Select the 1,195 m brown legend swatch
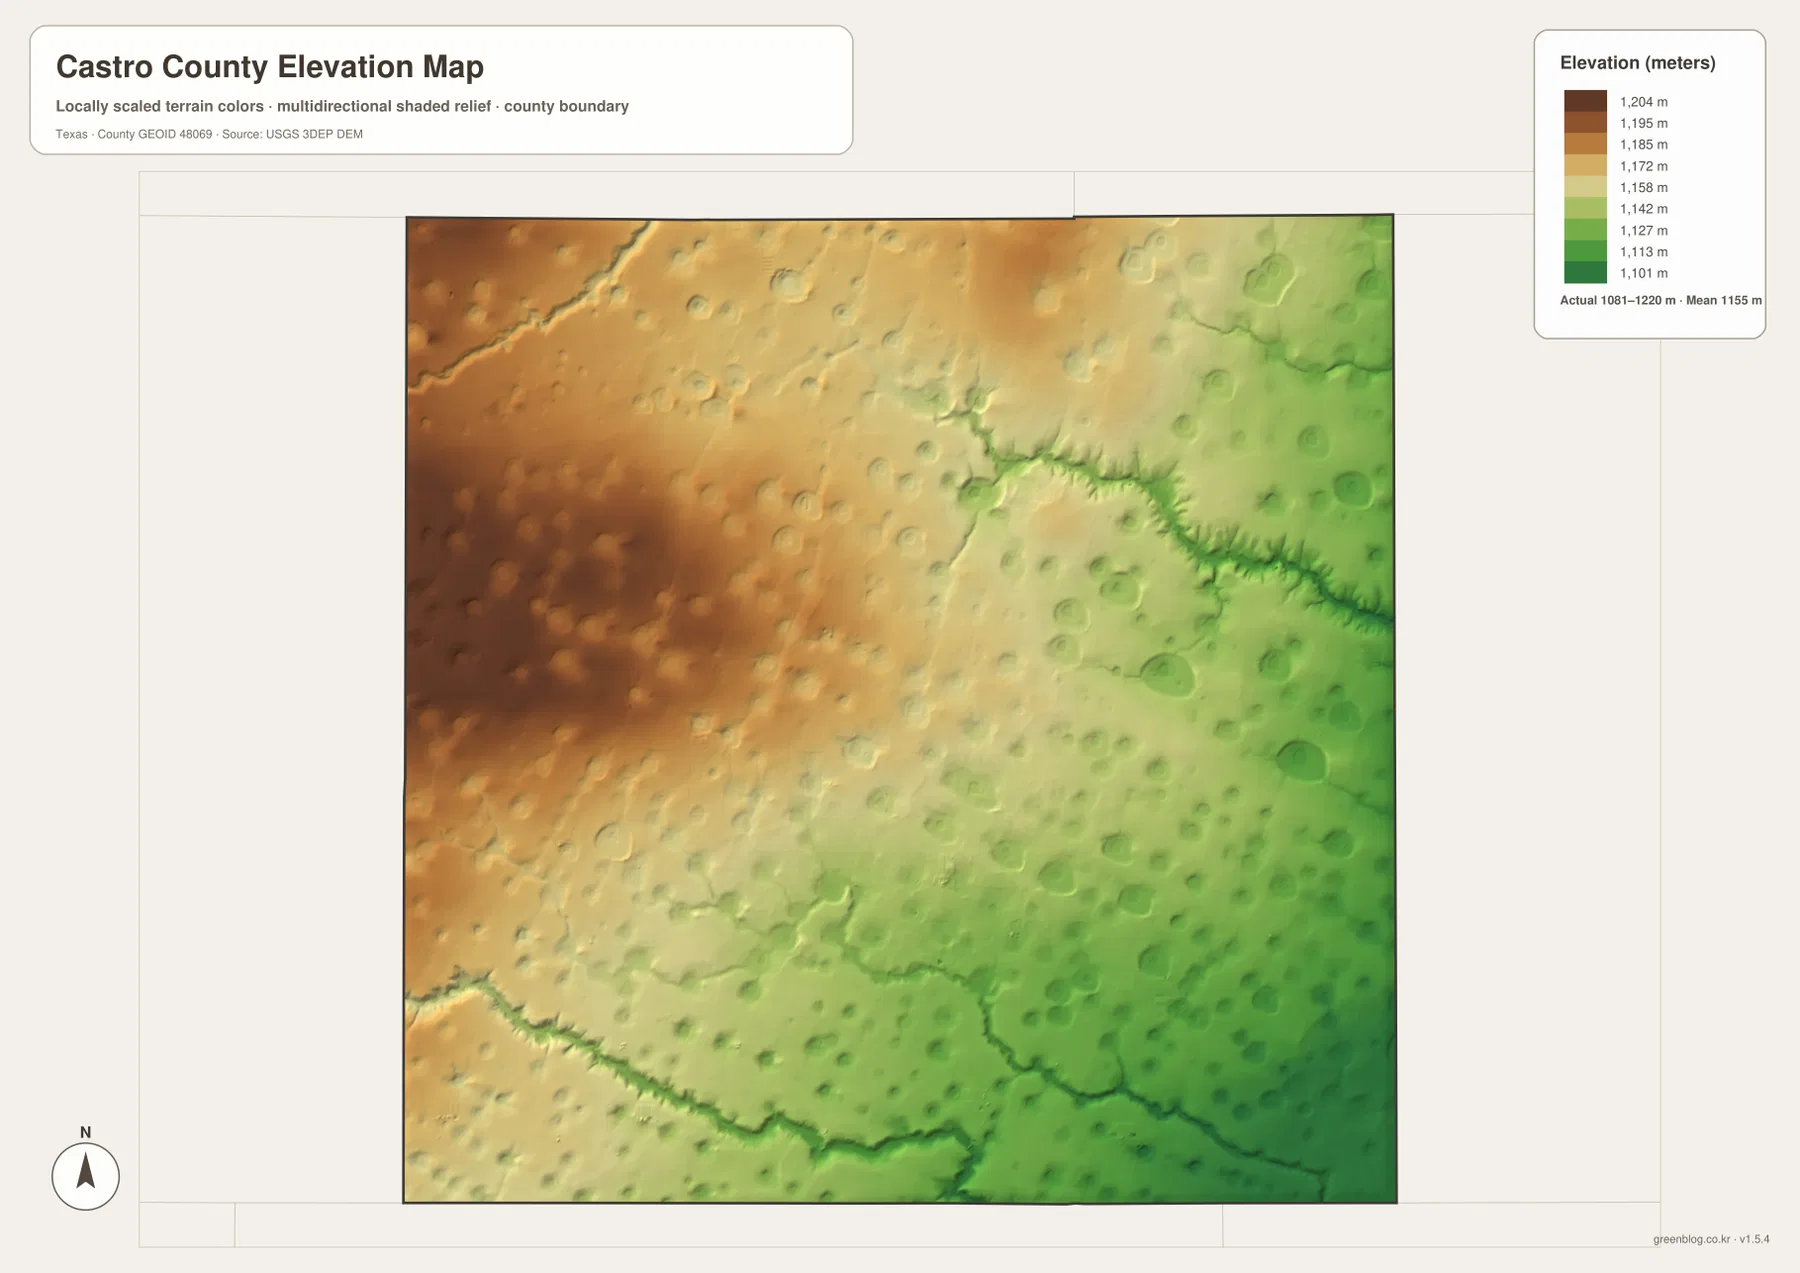The width and height of the screenshot is (1800, 1273). pos(1585,123)
